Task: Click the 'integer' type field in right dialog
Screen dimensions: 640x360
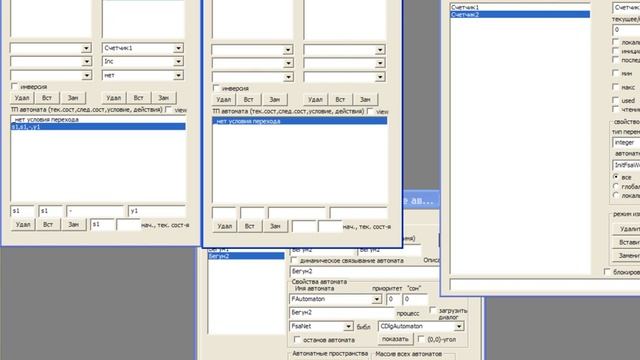Action: point(626,142)
